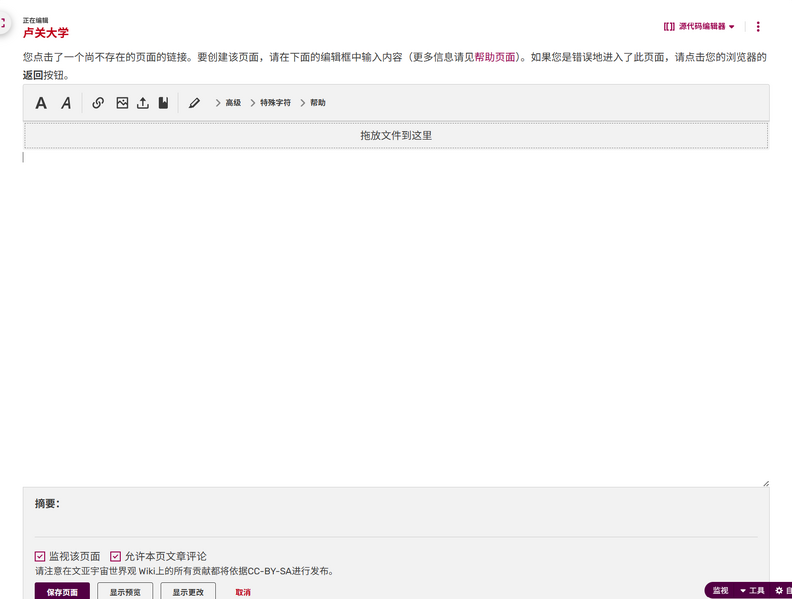Click the 拖放文件到这里 drop zone
The height and width of the screenshot is (599, 792).
(x=396, y=135)
